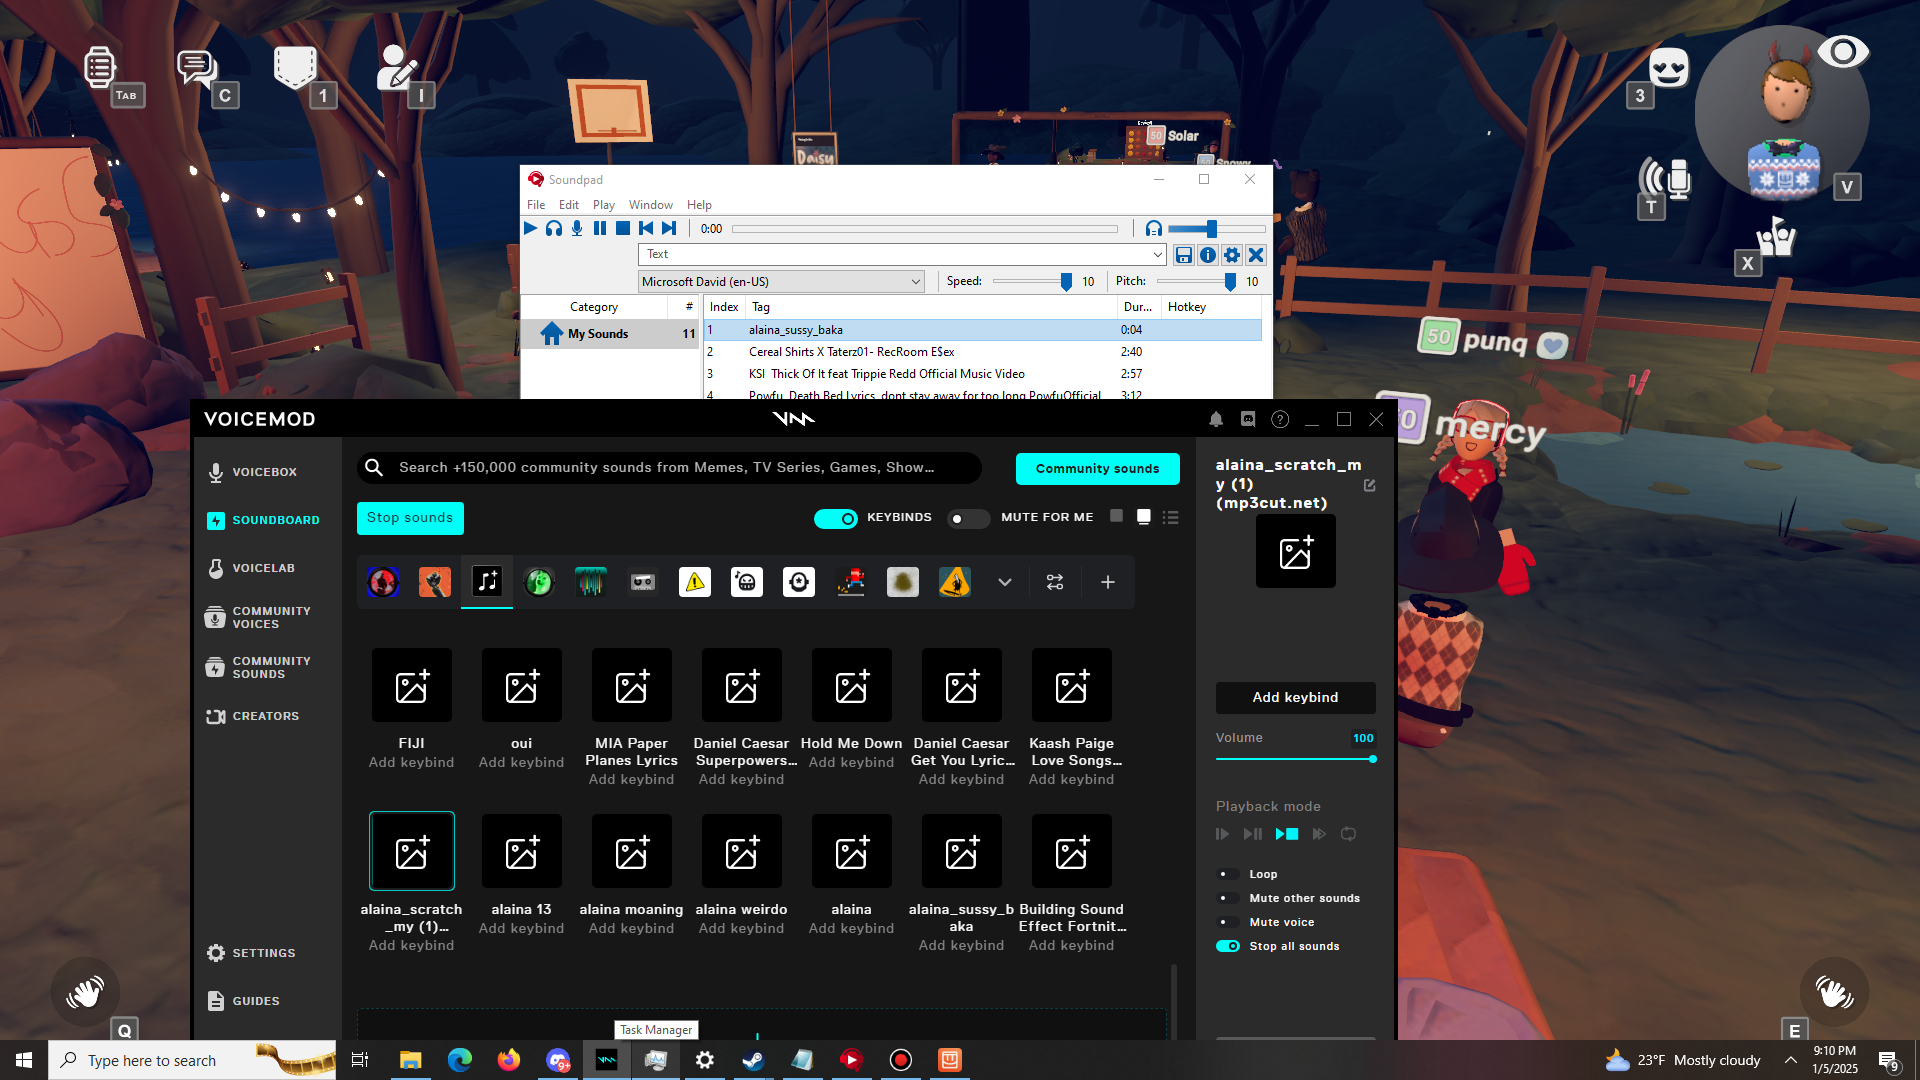Screen dimensions: 1920x1080
Task: Adjust the Voicemod Volume slider
Action: click(x=1373, y=759)
